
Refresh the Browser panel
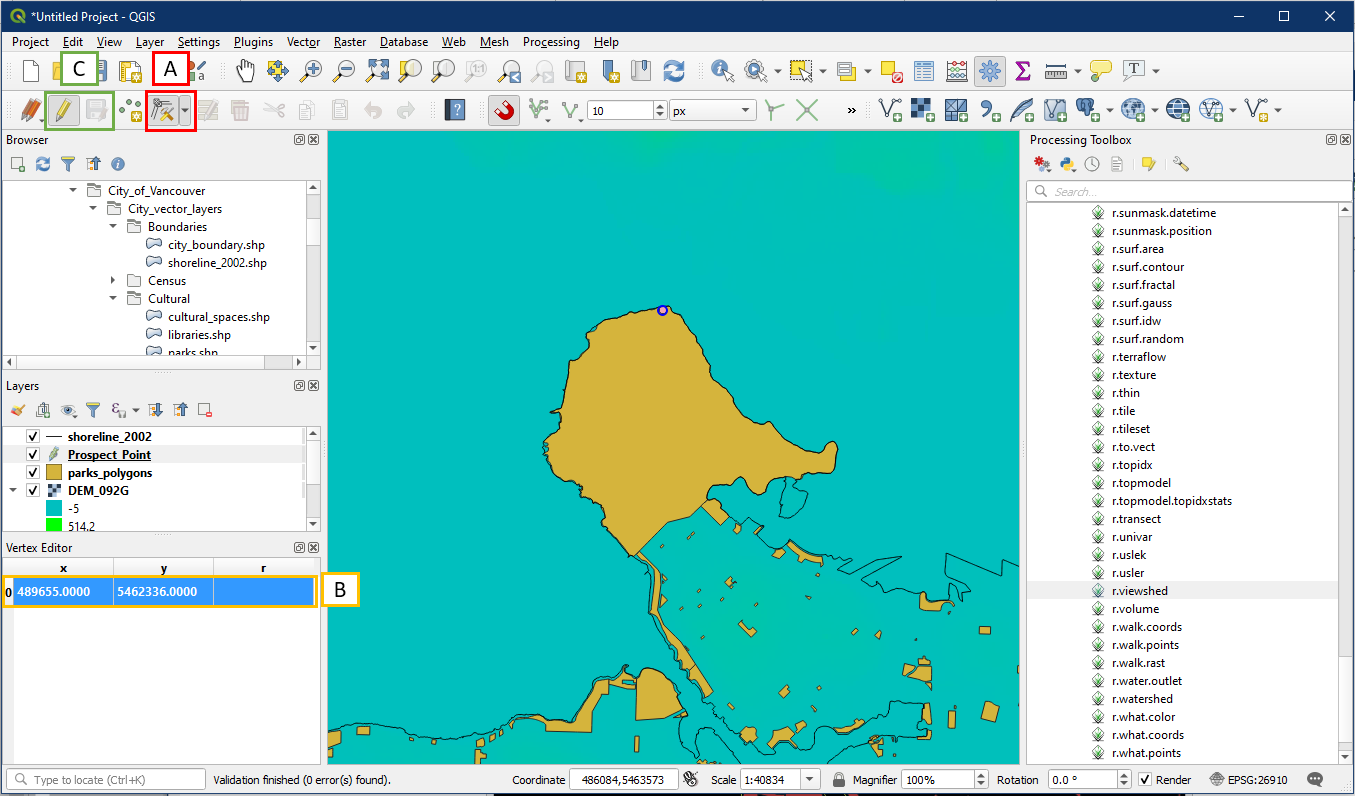43,164
